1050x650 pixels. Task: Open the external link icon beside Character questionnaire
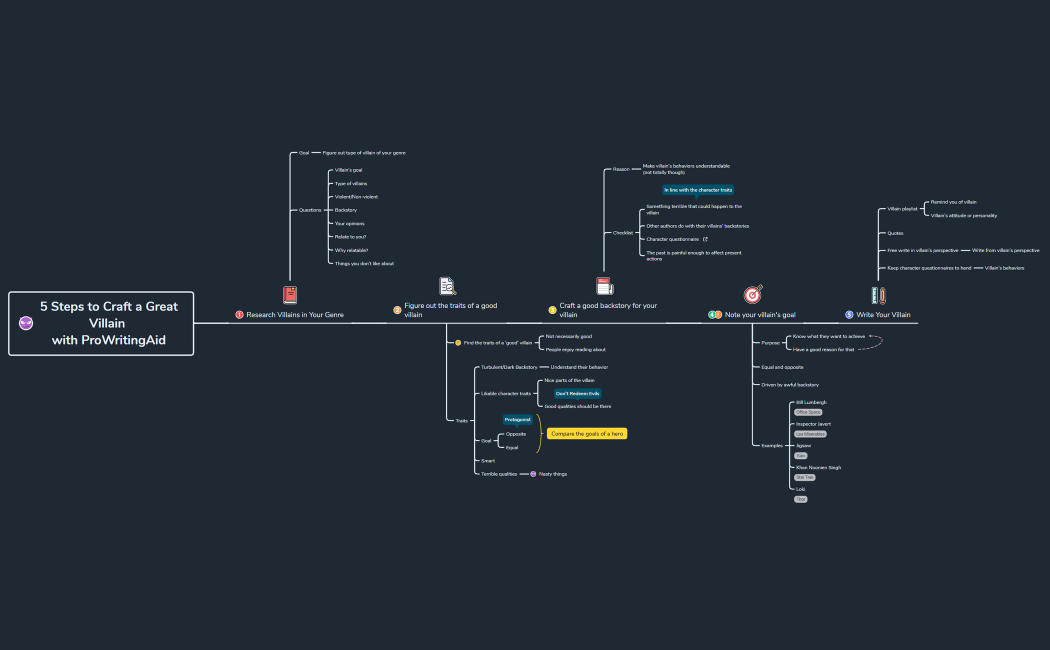tap(705, 239)
